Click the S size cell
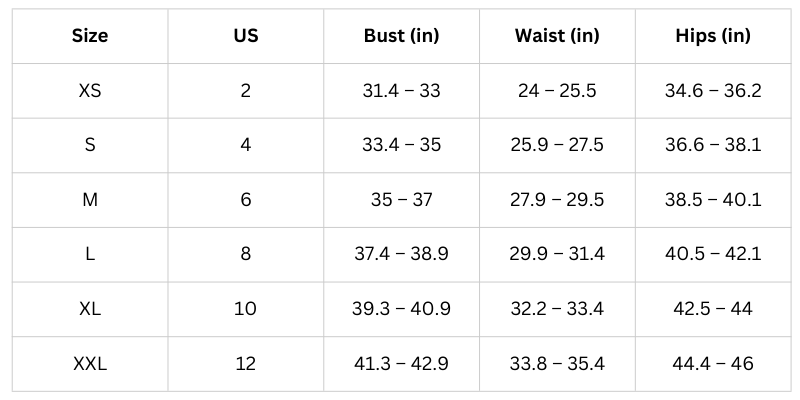800x400 pixels. 90,145
